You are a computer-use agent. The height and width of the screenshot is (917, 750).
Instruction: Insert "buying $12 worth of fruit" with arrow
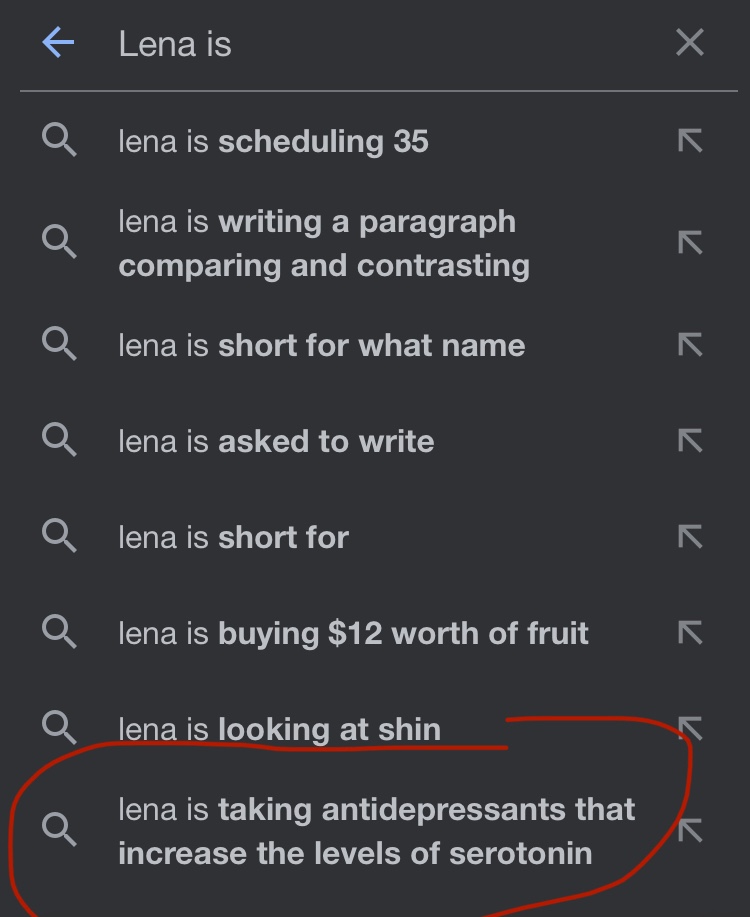tap(690, 633)
